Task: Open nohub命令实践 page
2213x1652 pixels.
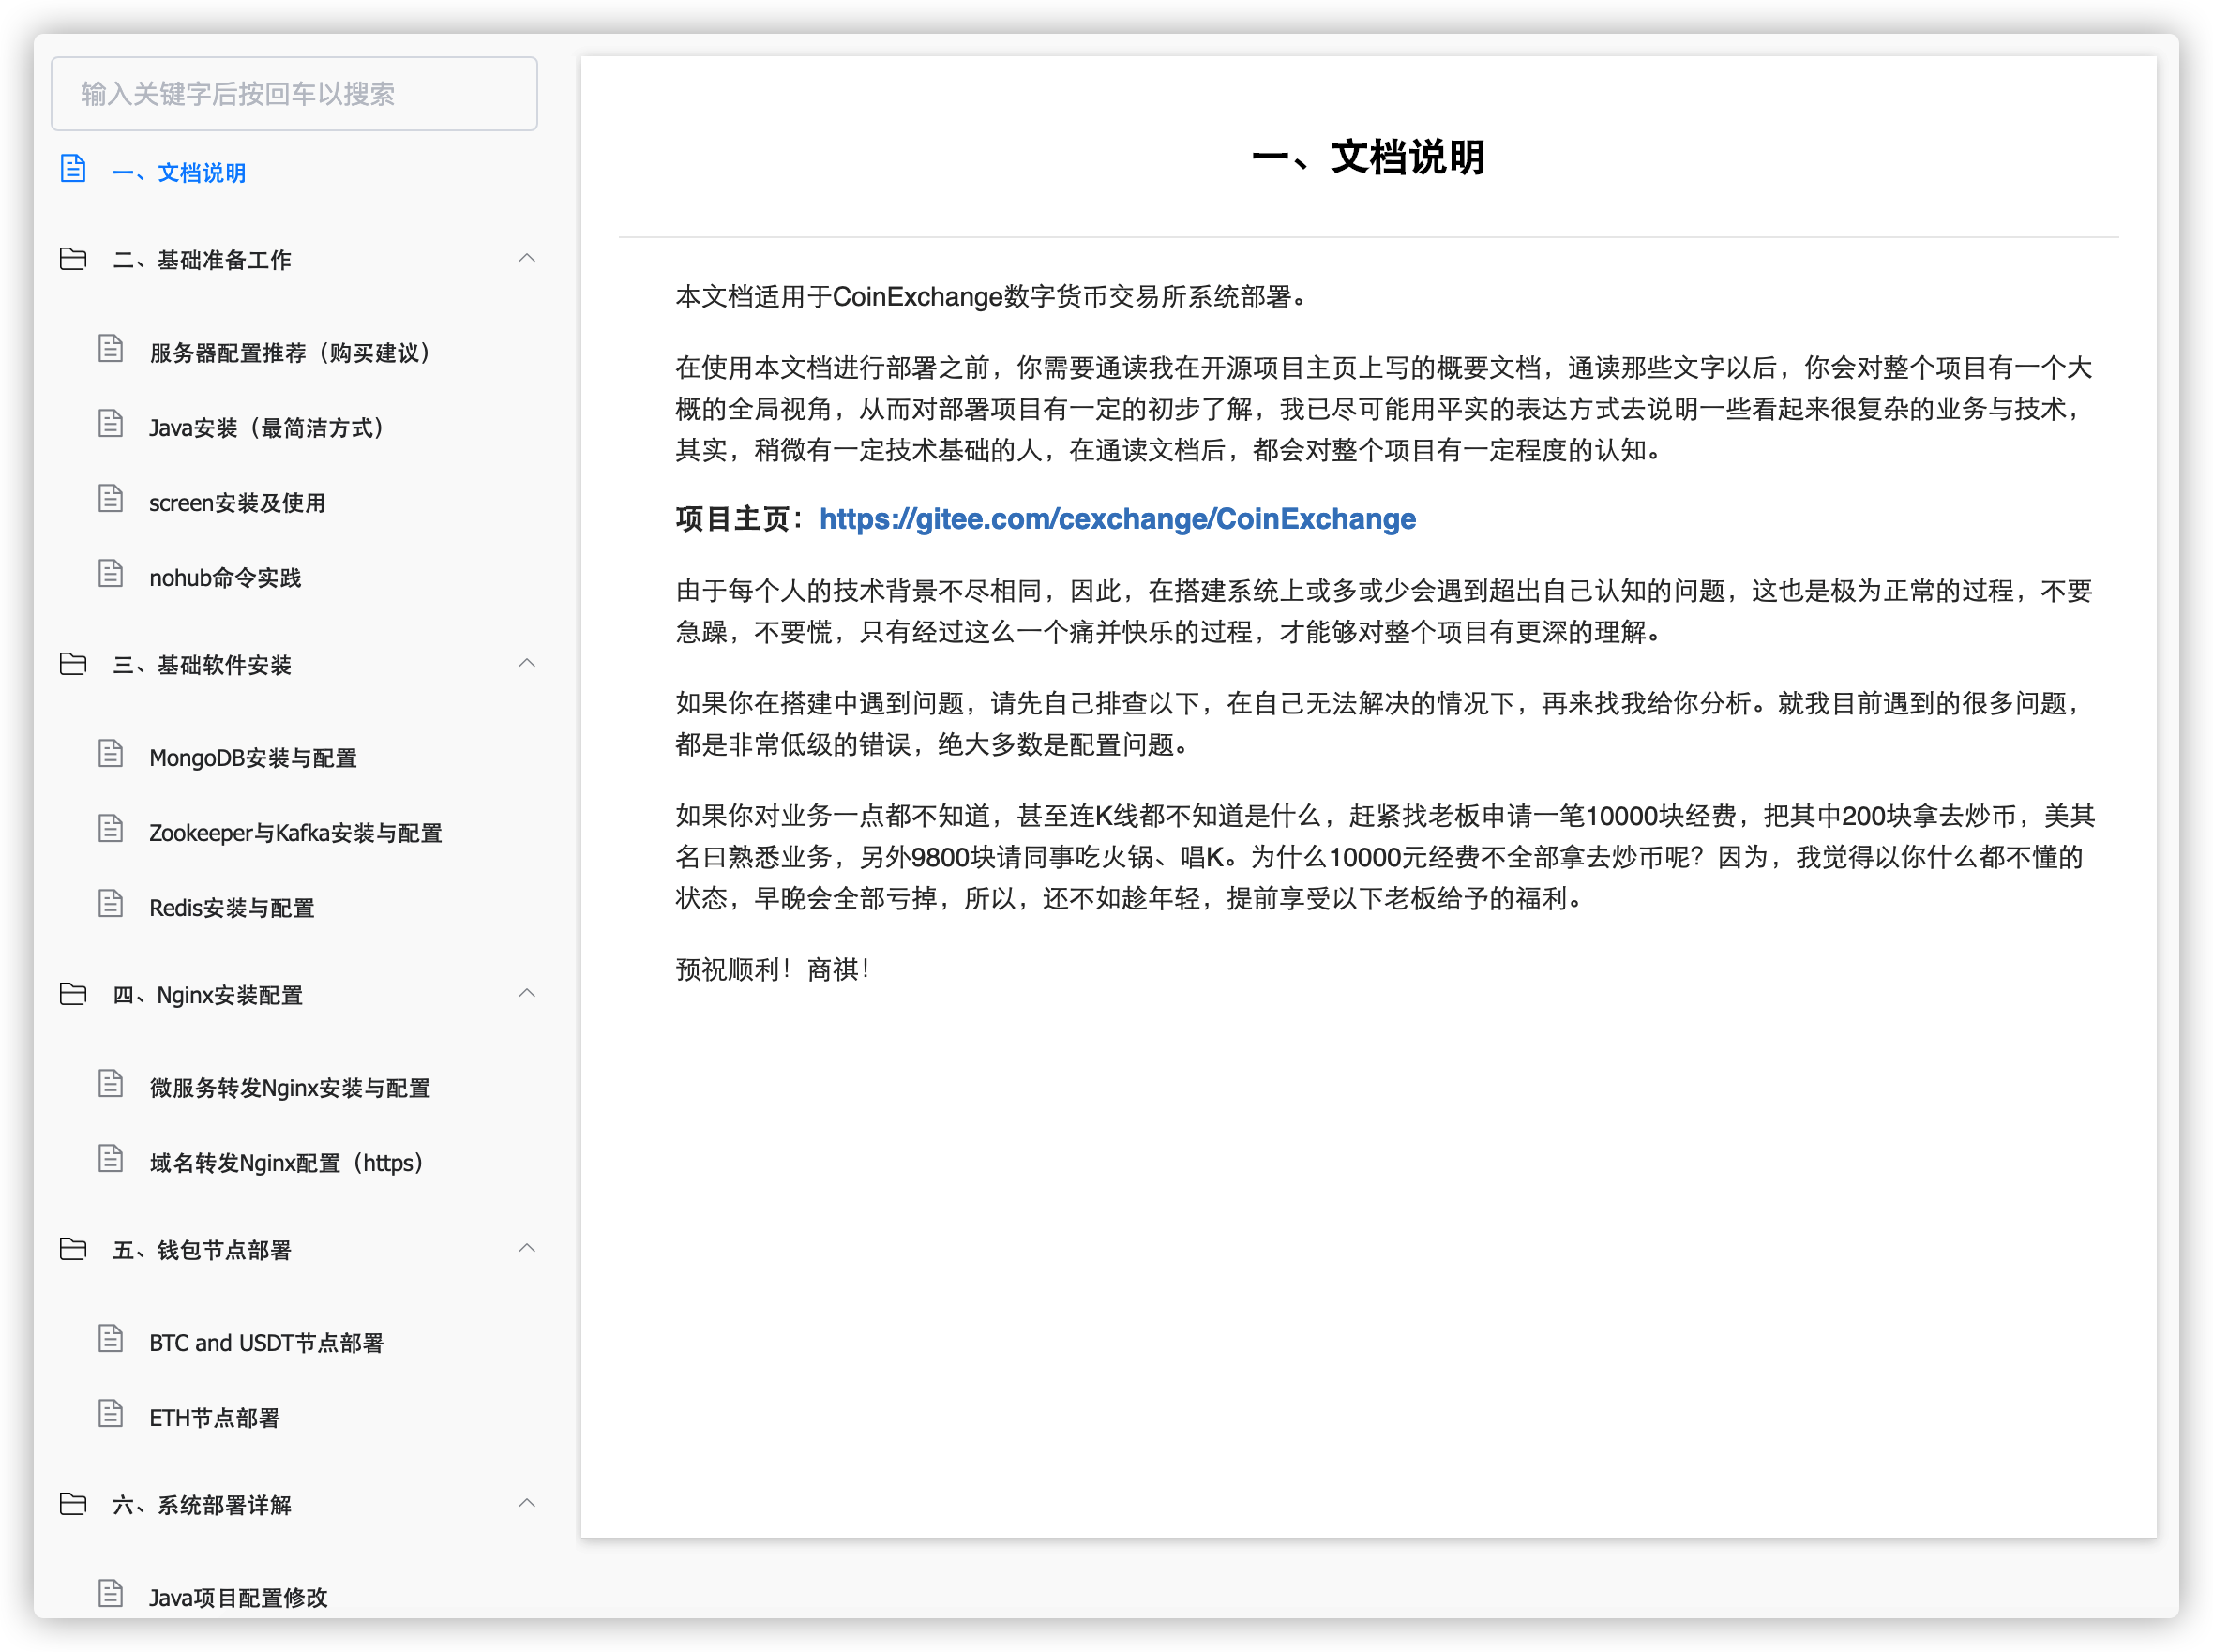Action: pos(225,578)
